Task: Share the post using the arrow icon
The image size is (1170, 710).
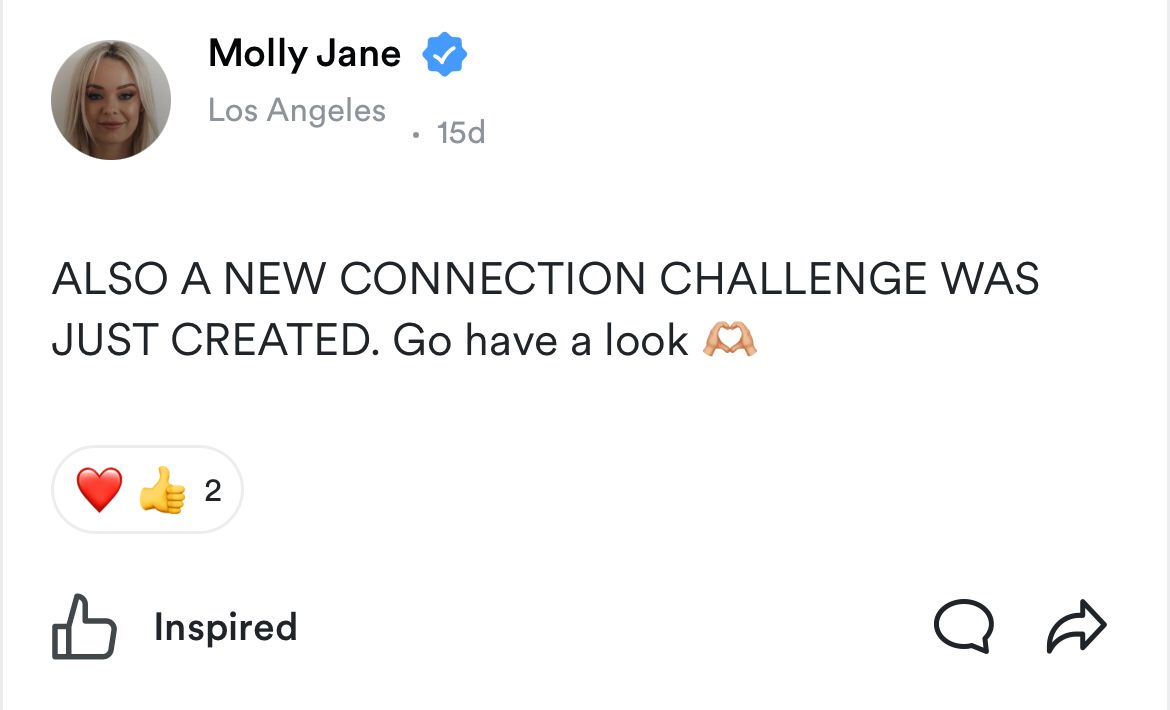Action: click(1076, 626)
